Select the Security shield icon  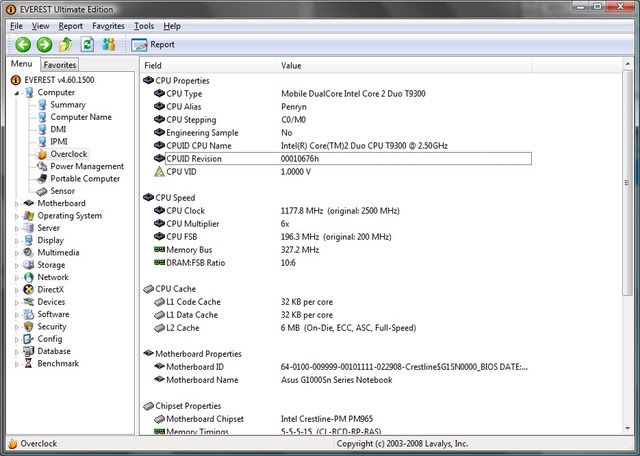click(29, 327)
